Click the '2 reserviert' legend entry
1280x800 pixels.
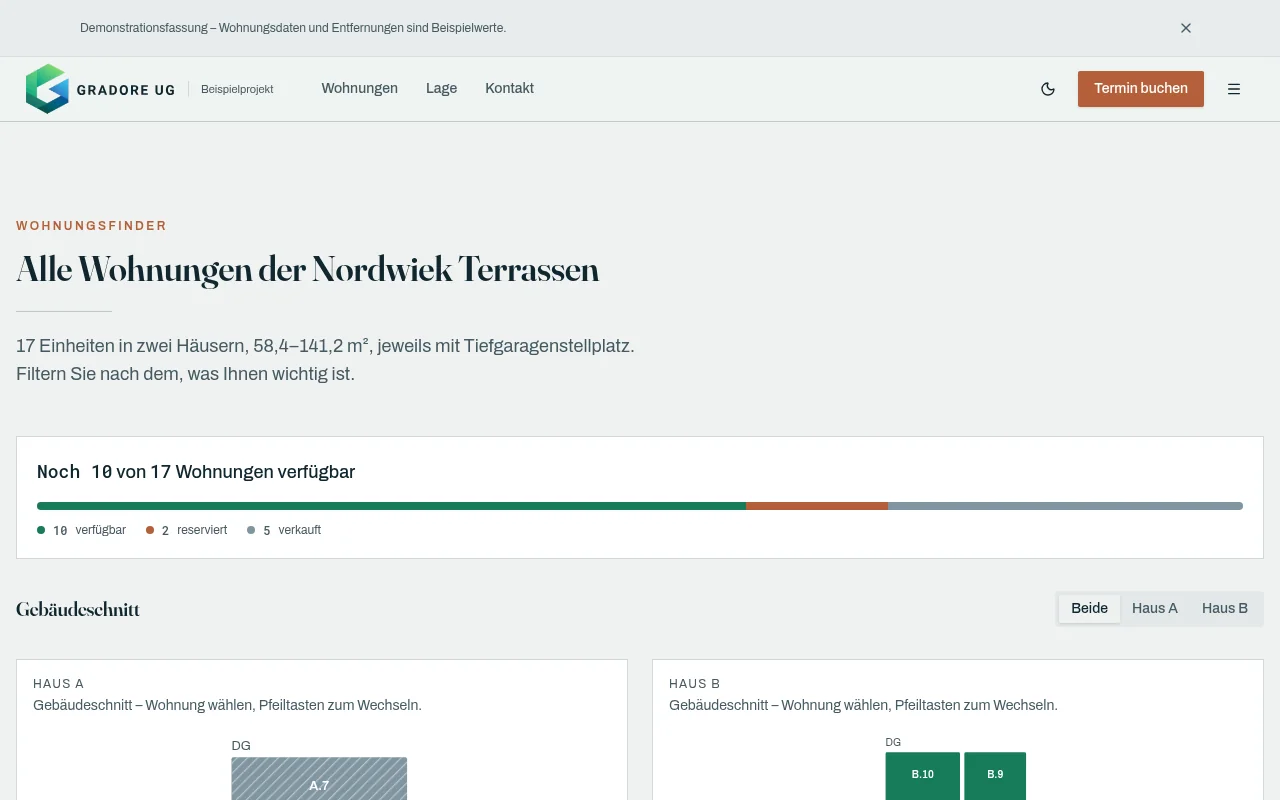(x=186, y=530)
